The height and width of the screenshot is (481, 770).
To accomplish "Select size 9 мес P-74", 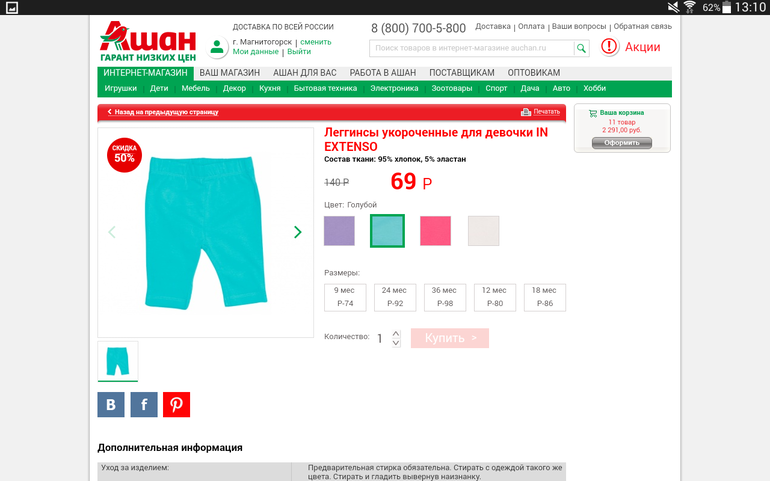I will [345, 297].
